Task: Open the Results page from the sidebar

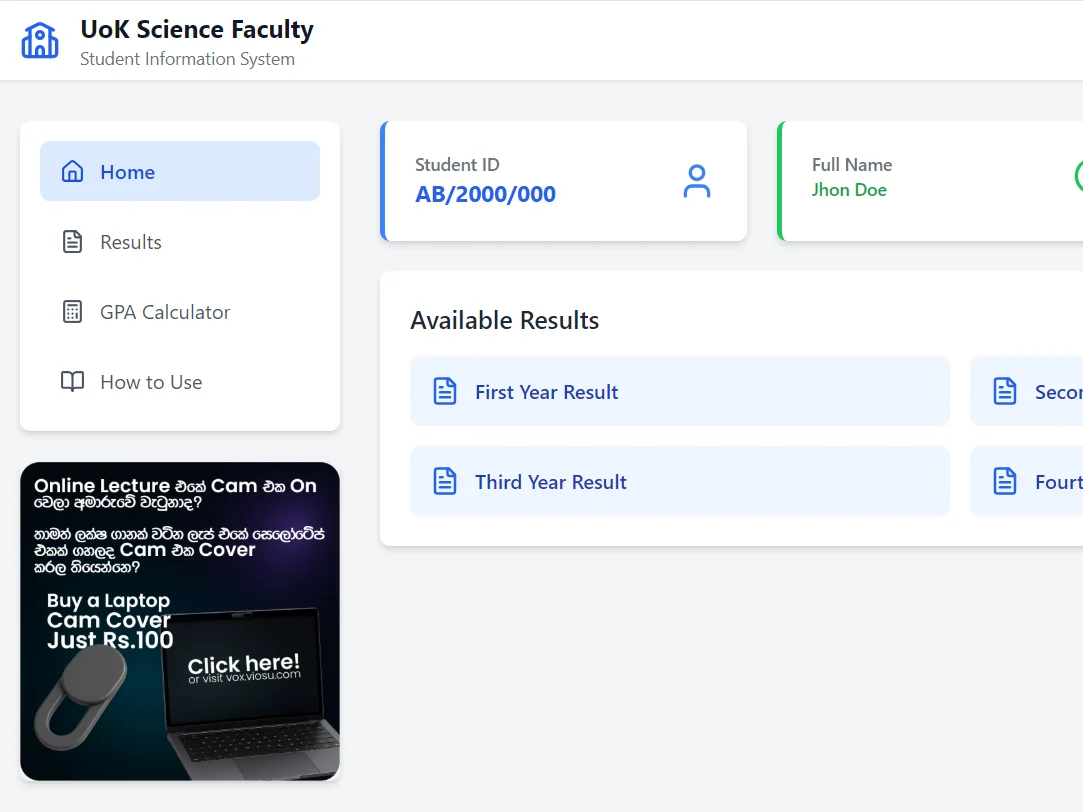Action: tap(130, 242)
